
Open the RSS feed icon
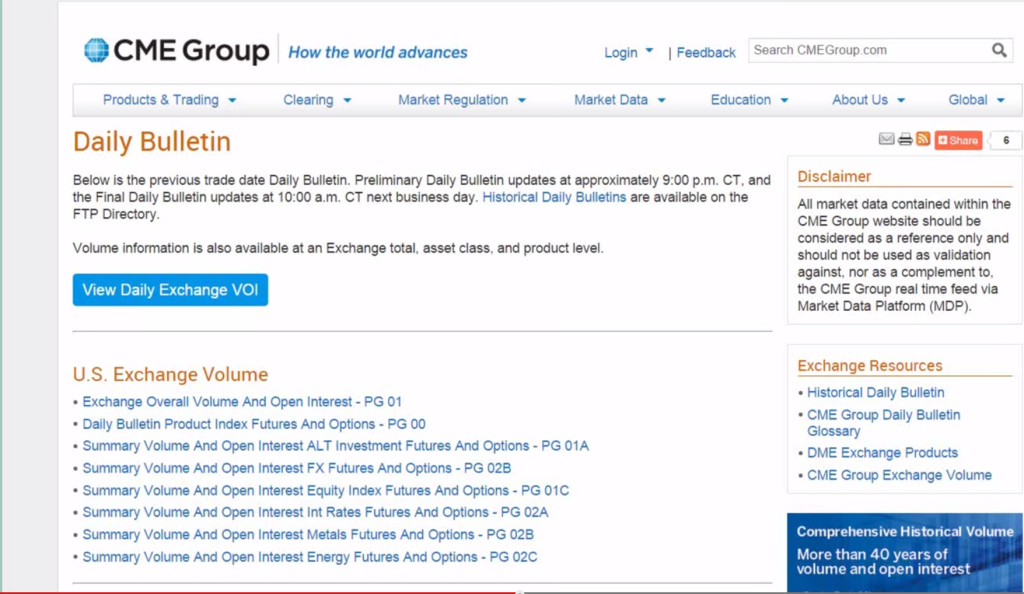click(923, 139)
